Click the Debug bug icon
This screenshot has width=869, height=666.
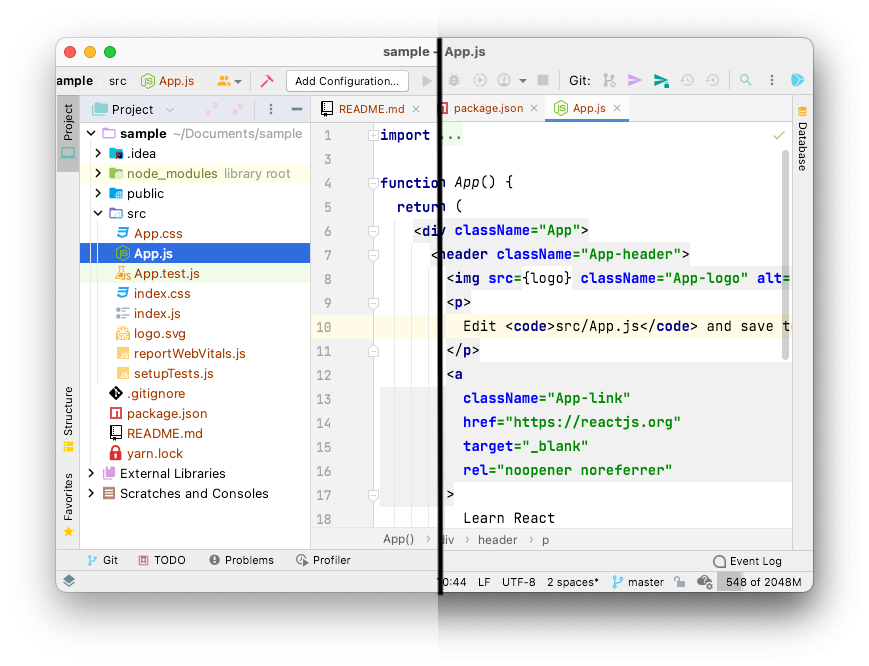click(454, 80)
